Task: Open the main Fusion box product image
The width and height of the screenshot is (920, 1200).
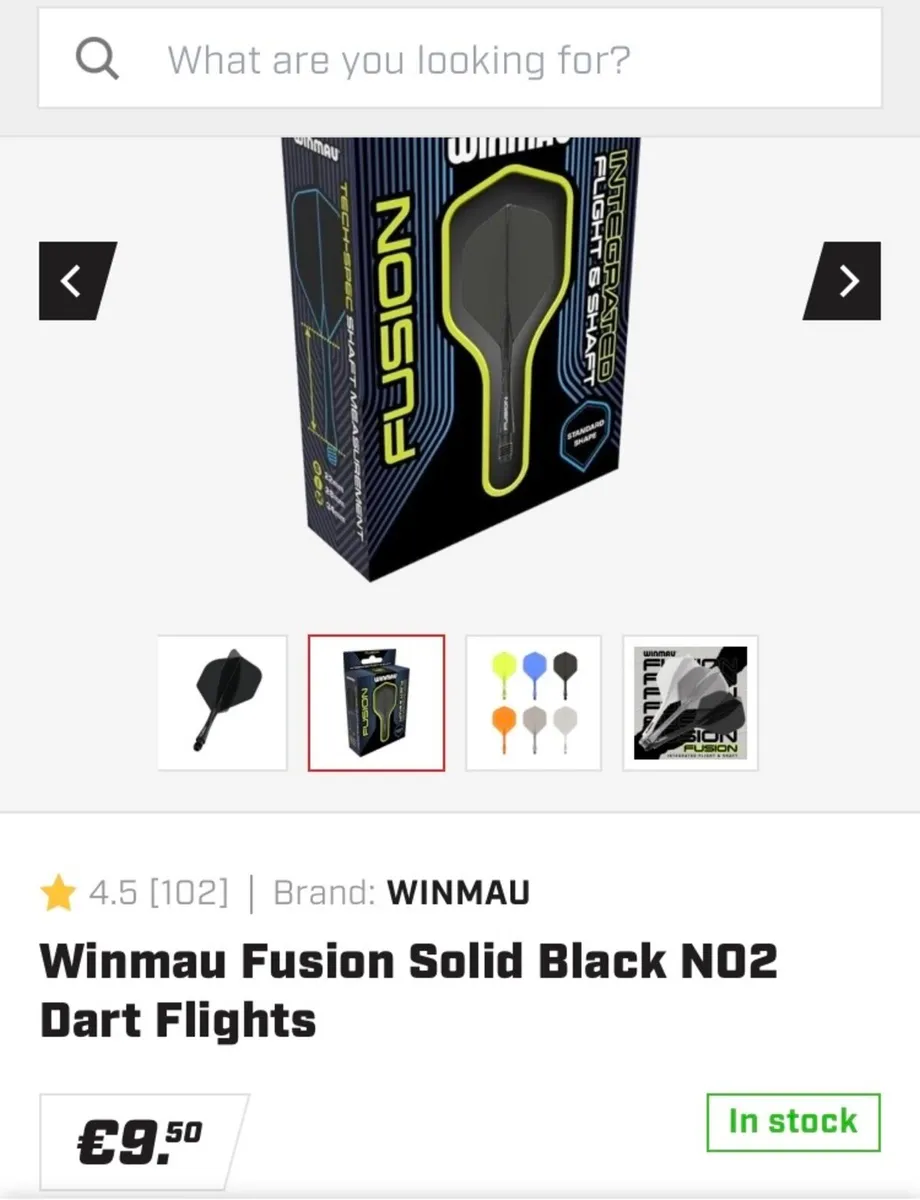Action: [460, 360]
